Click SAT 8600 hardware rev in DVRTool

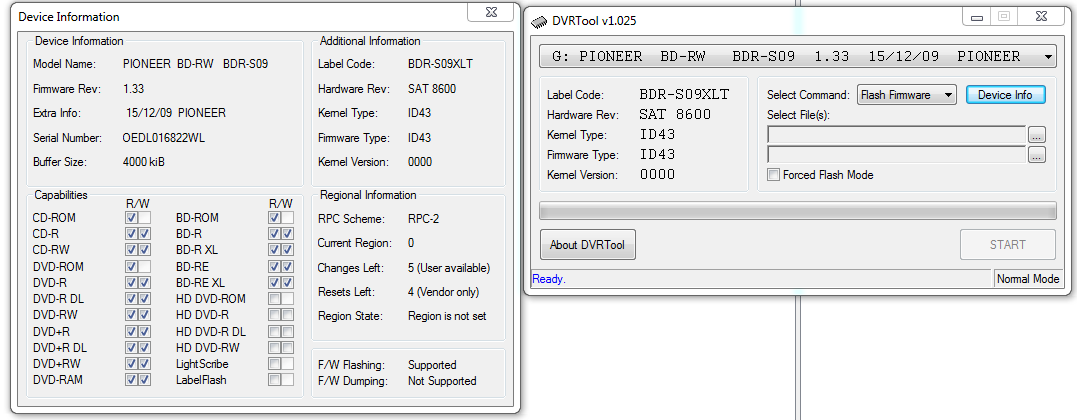[674, 115]
